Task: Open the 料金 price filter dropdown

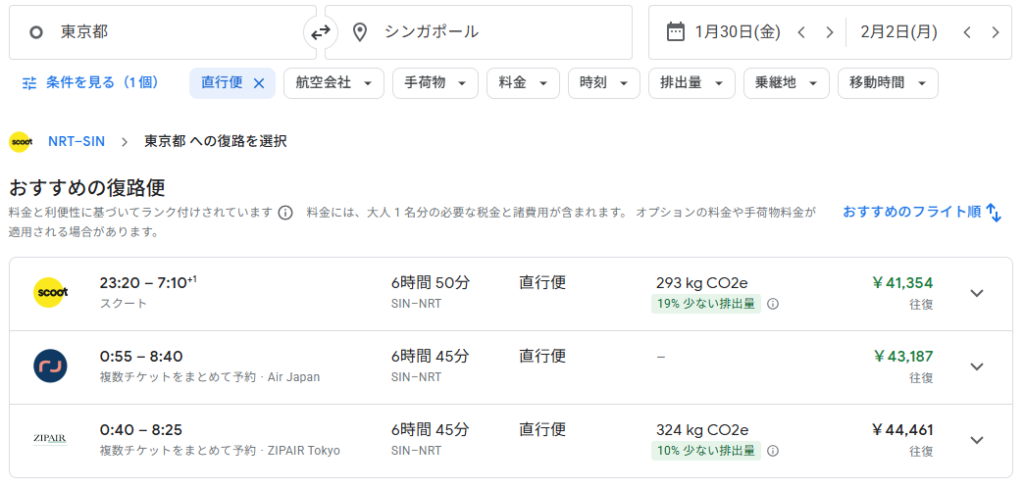Action: [523, 83]
